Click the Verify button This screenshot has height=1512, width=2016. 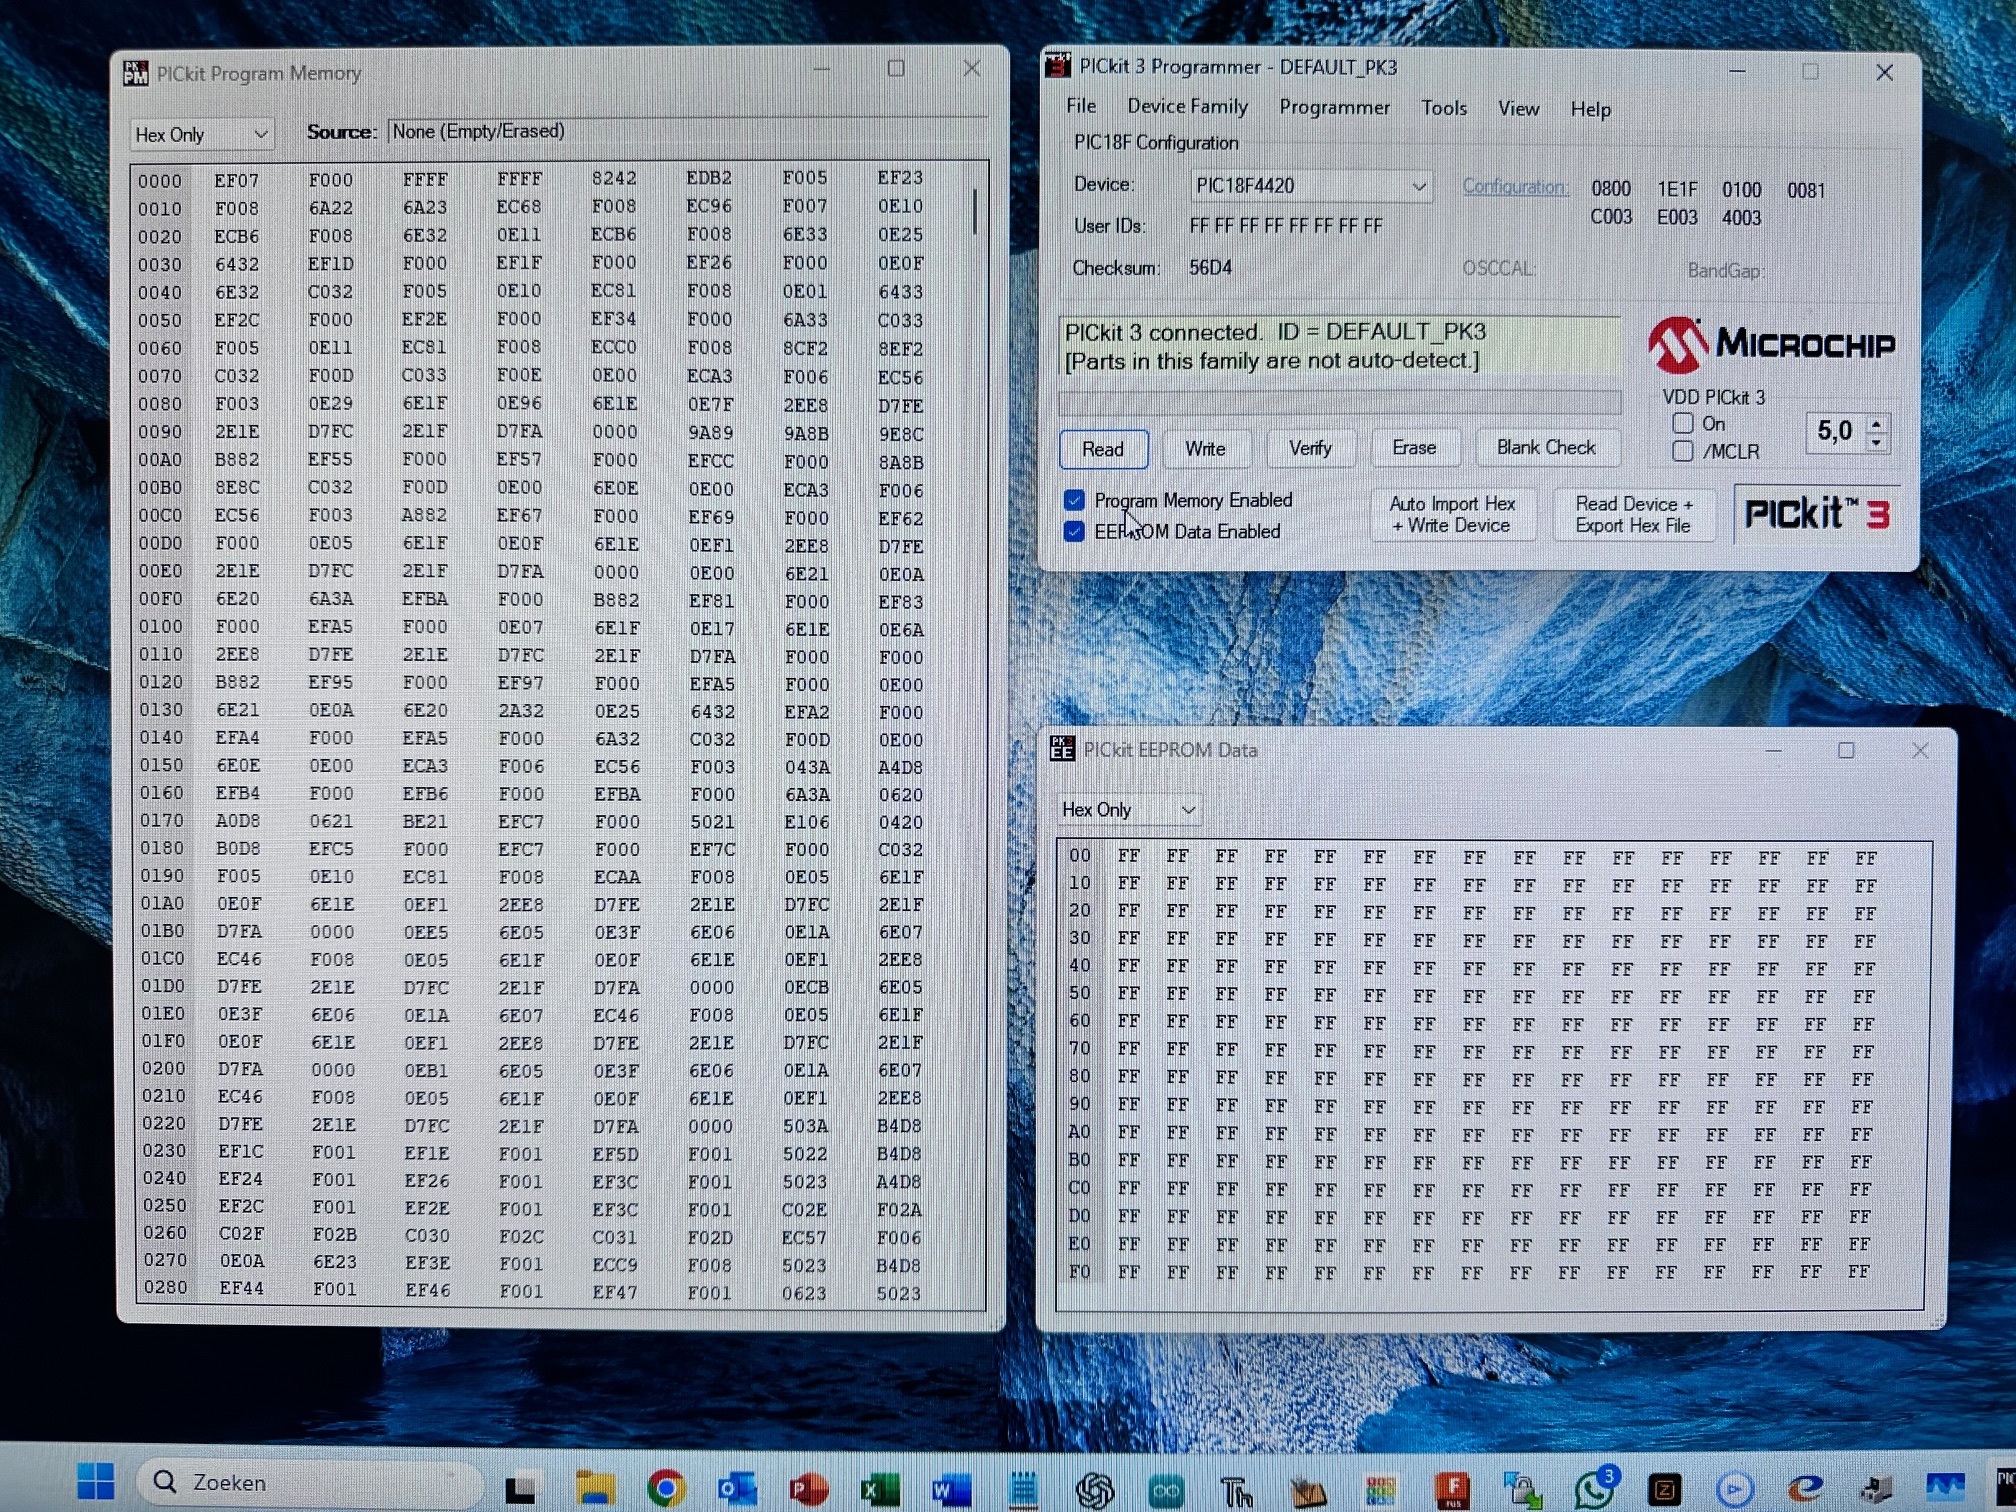coord(1310,448)
